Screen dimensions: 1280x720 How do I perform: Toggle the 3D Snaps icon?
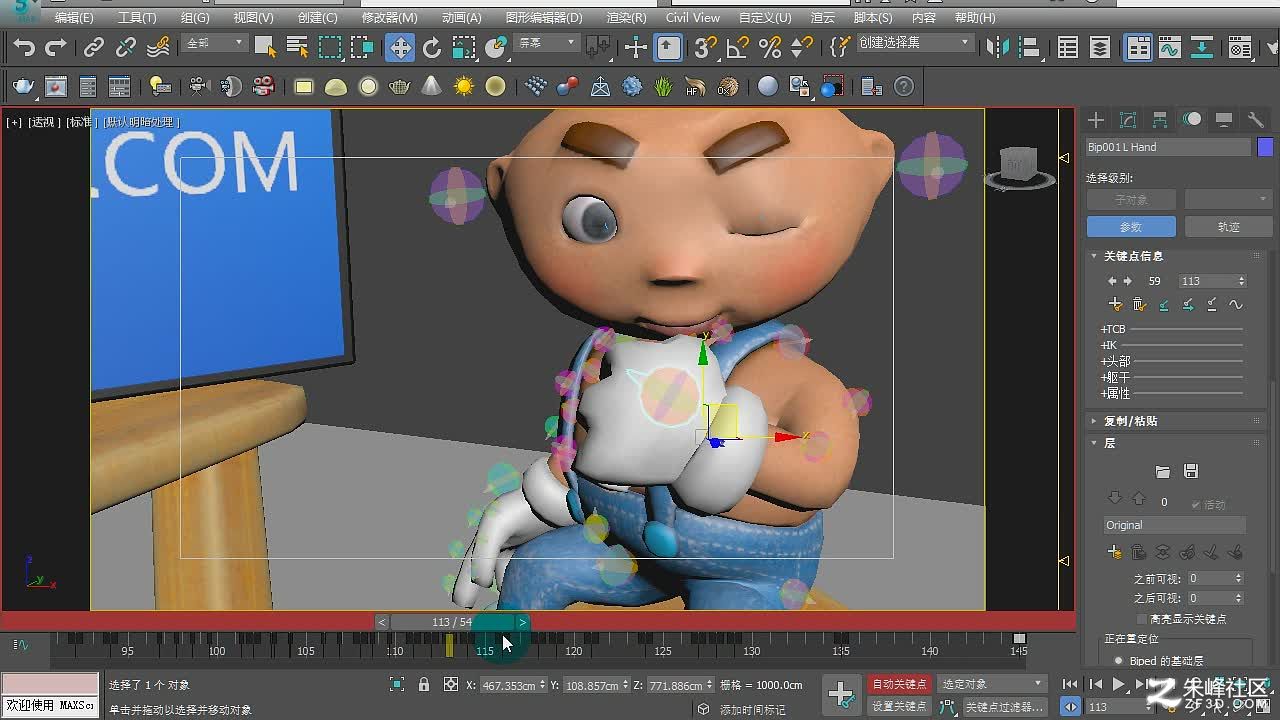tap(706, 47)
